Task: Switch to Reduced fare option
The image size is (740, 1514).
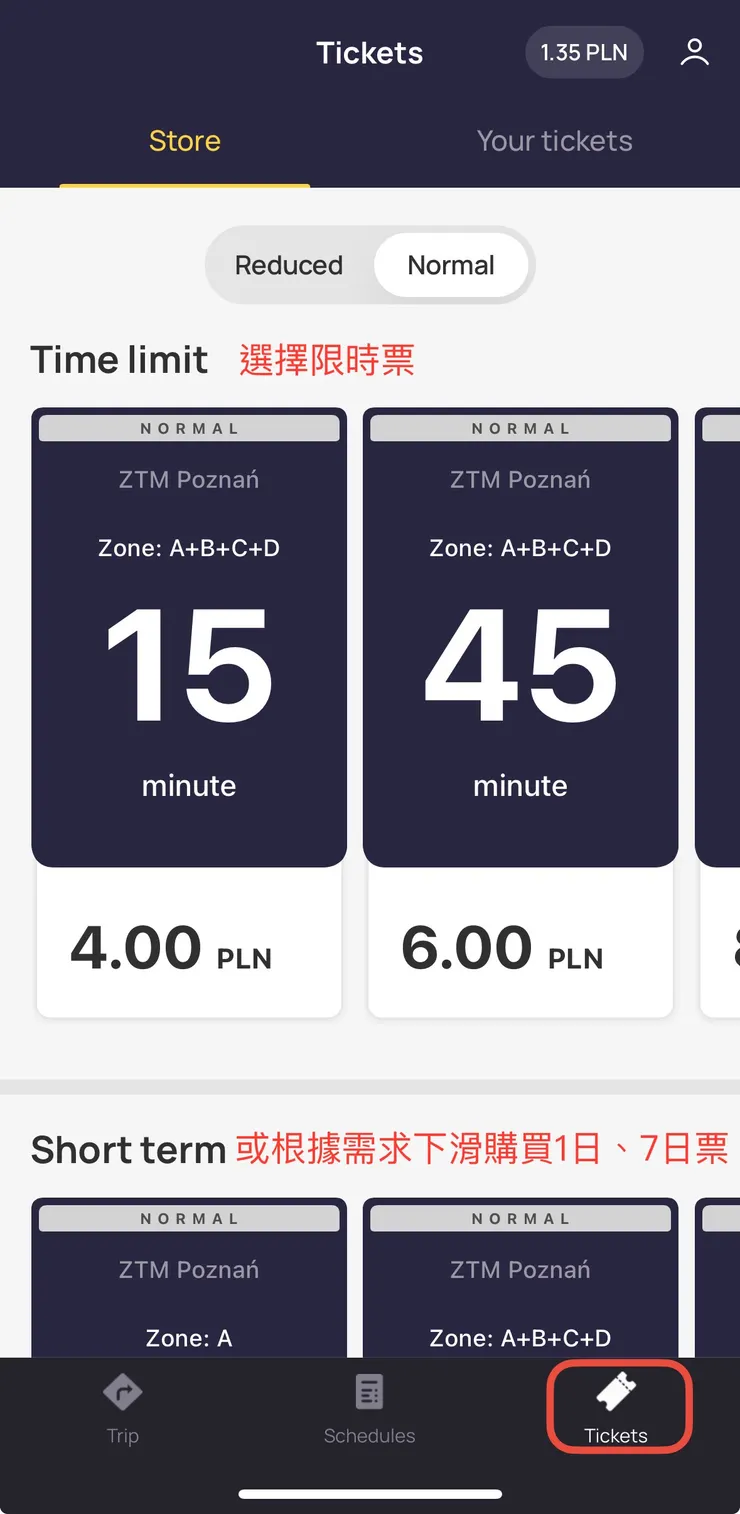Action: pyautogui.click(x=289, y=265)
